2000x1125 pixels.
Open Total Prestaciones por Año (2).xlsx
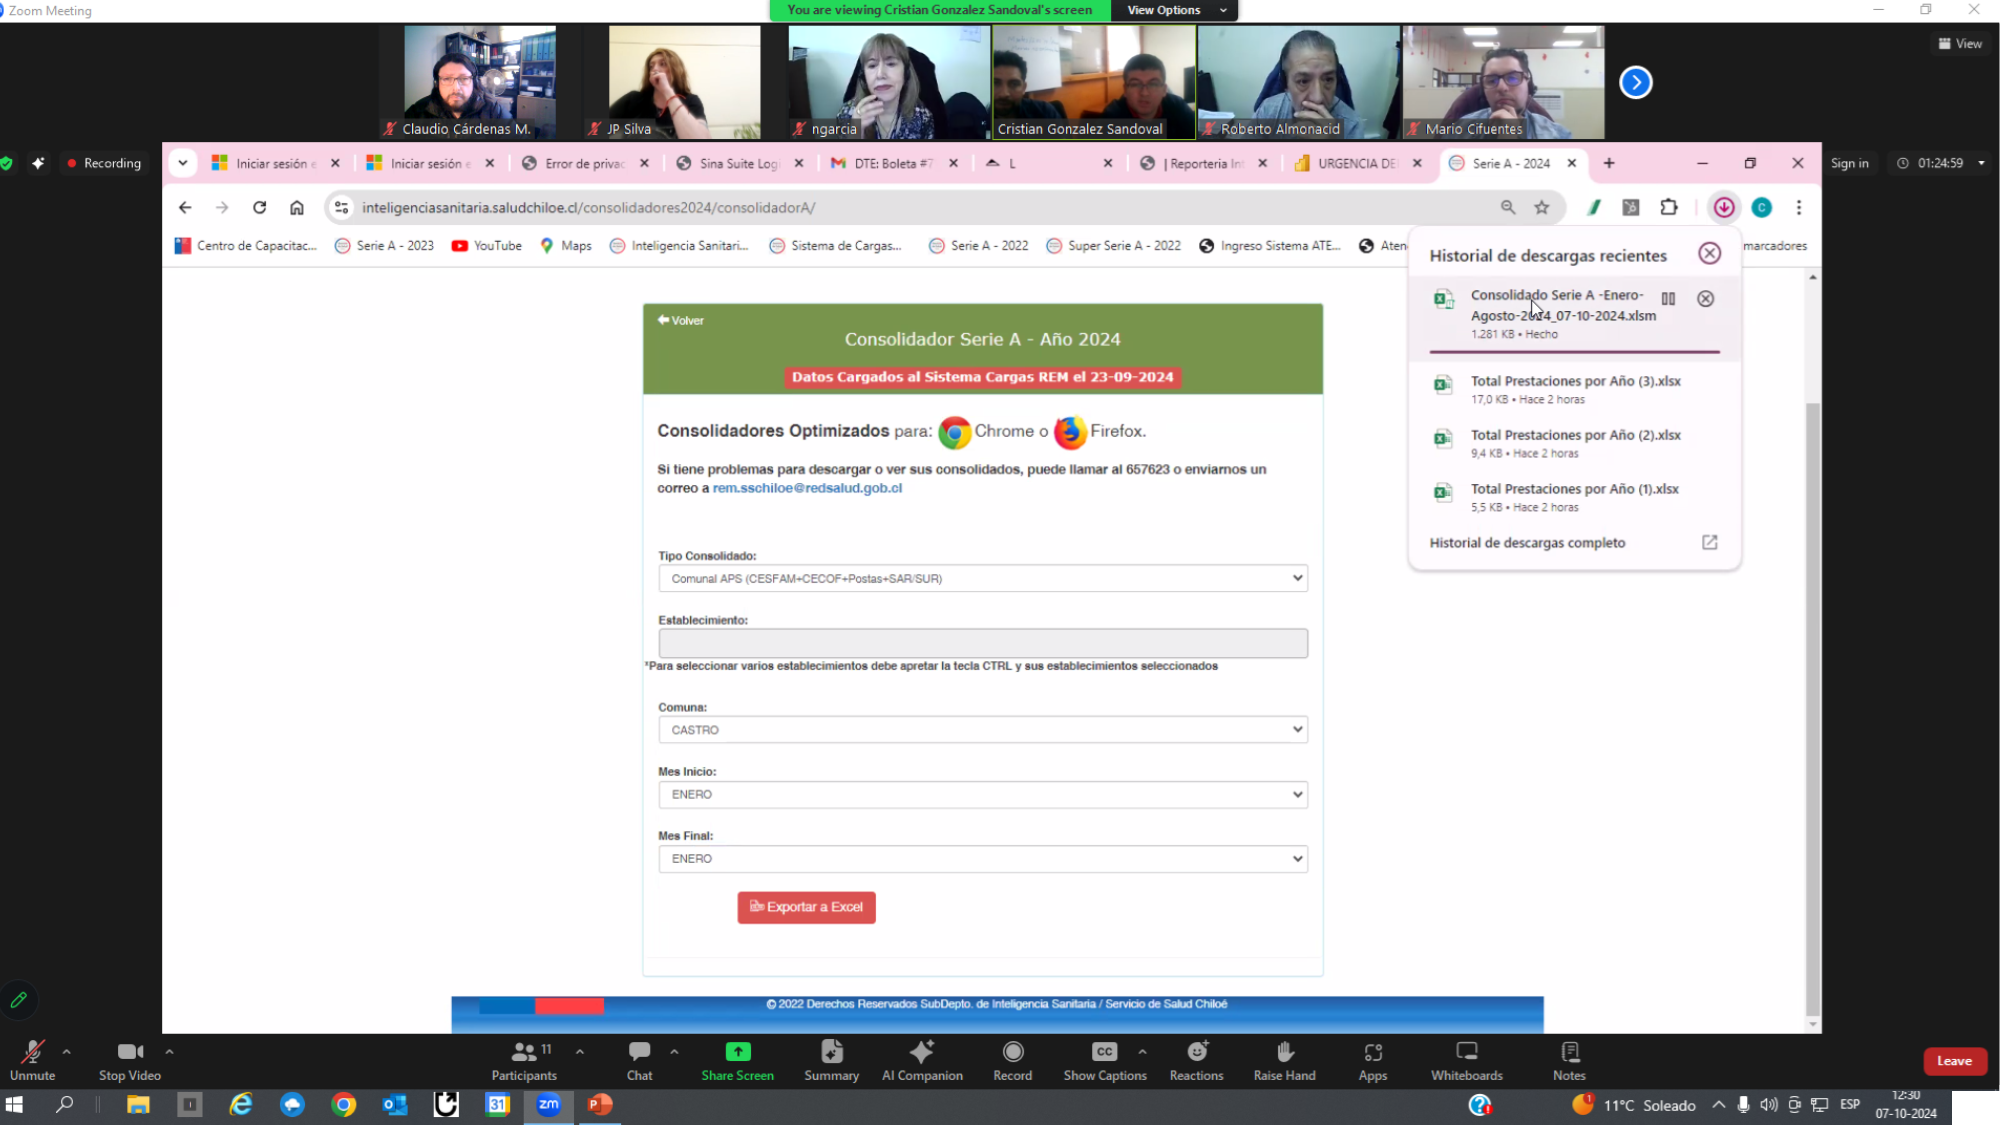(x=1574, y=443)
